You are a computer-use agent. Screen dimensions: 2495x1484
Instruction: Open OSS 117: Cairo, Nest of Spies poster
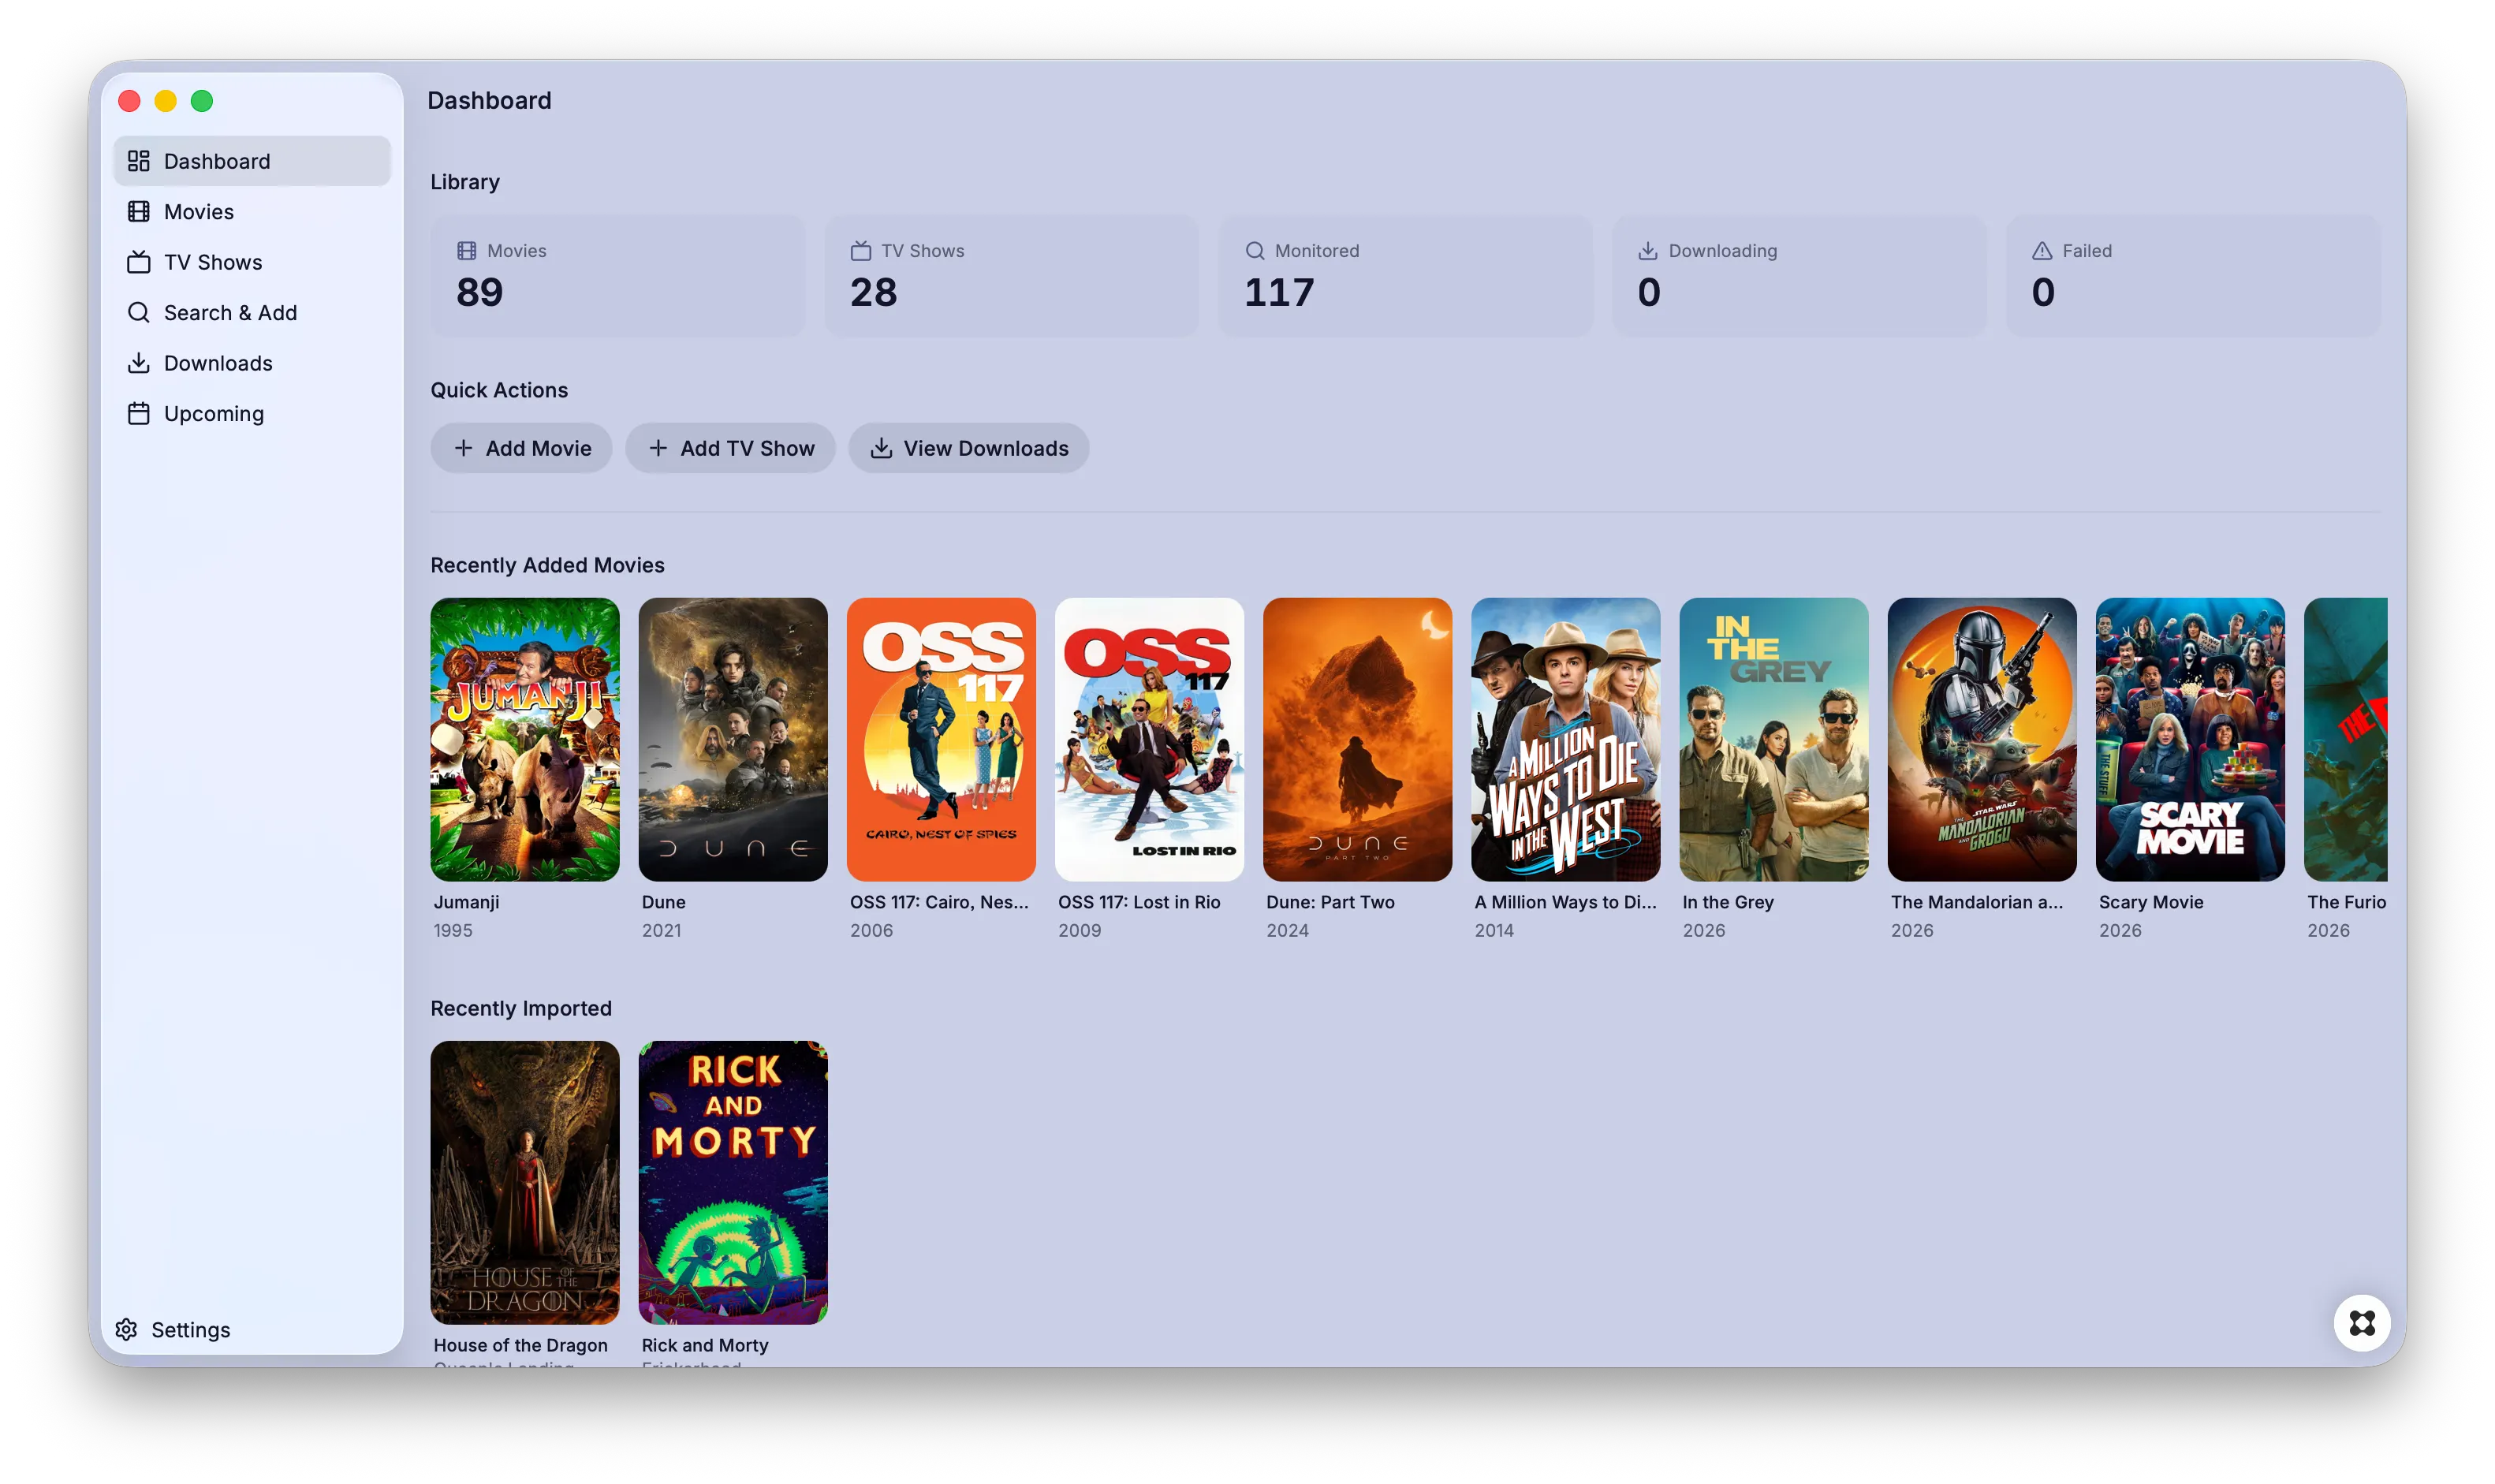pyautogui.click(x=941, y=739)
